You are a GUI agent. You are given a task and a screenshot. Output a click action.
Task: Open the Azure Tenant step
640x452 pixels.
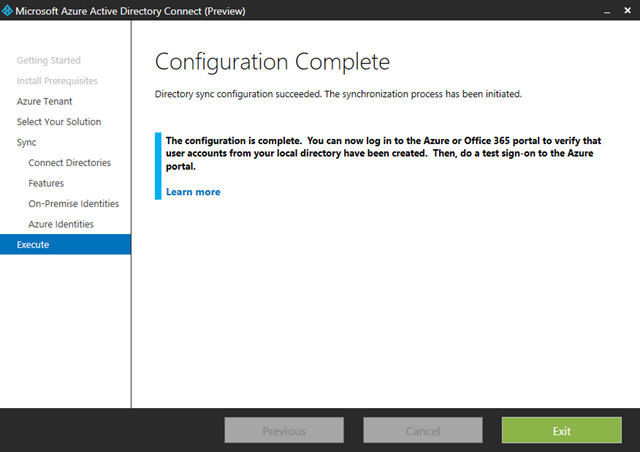coord(44,101)
